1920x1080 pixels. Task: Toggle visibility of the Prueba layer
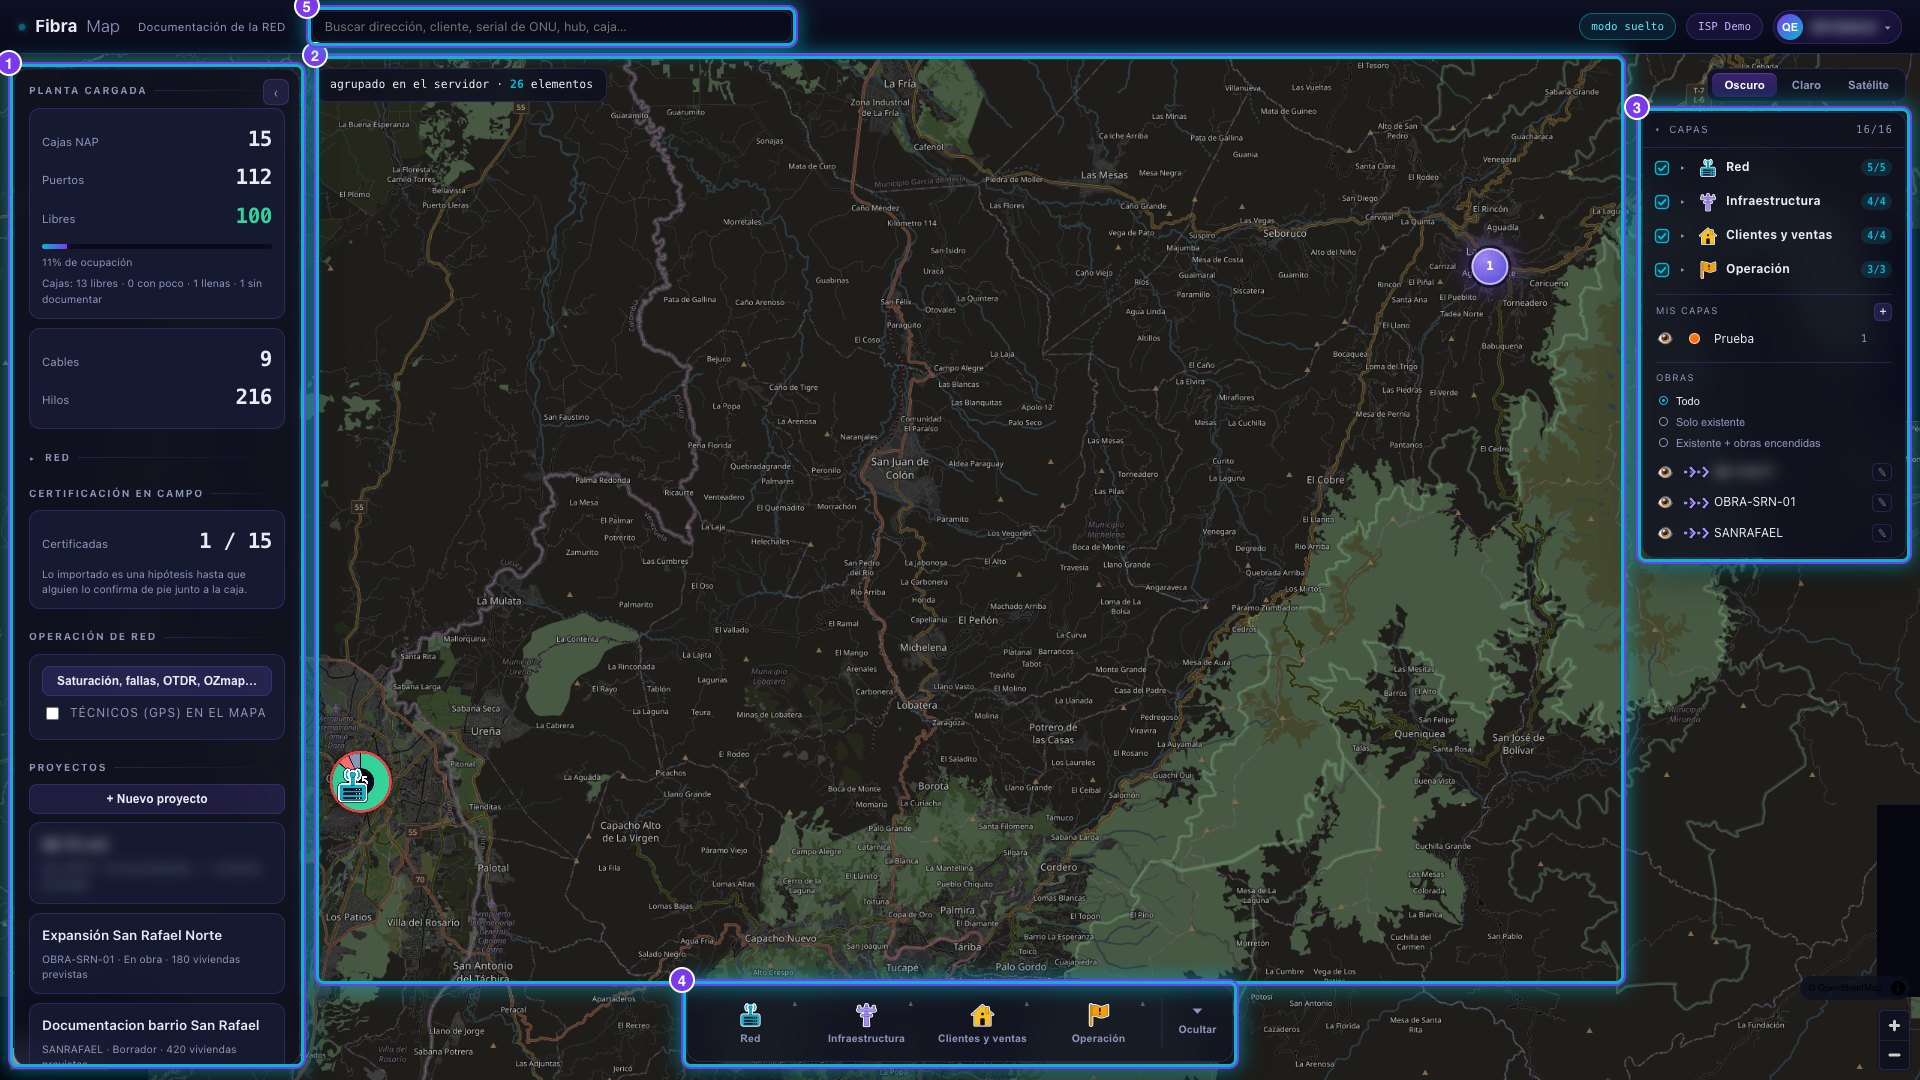click(1665, 339)
